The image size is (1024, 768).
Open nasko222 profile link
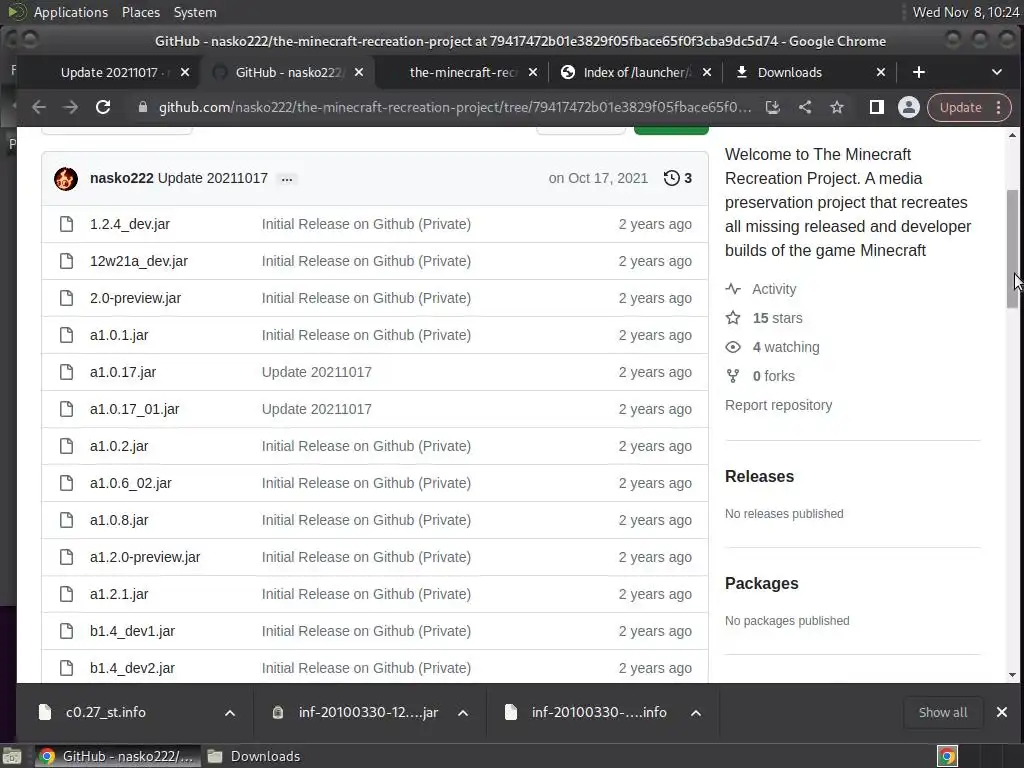pos(121,178)
